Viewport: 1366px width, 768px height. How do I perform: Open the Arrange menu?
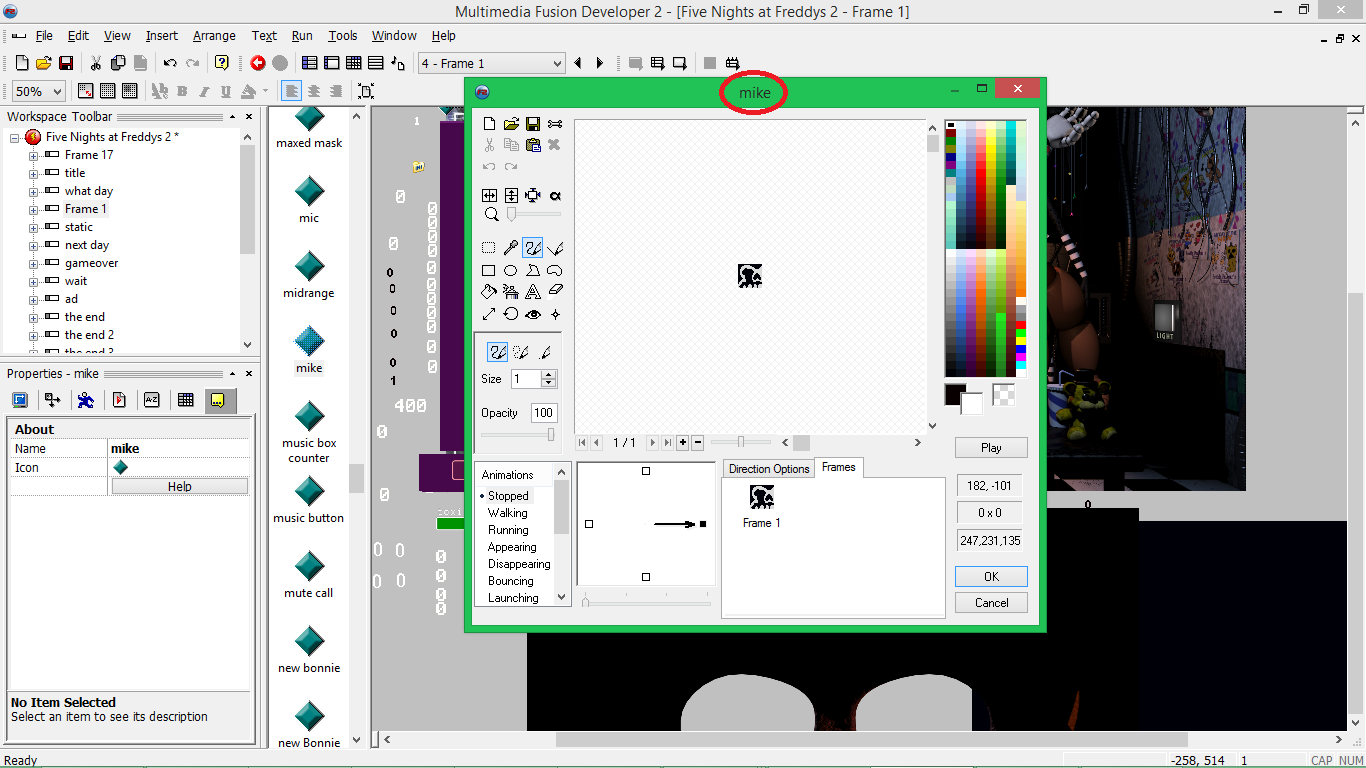(215, 36)
